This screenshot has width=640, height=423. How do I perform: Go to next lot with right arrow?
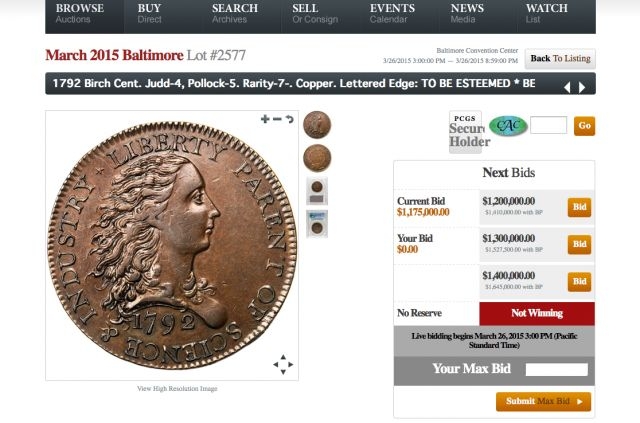[582, 87]
